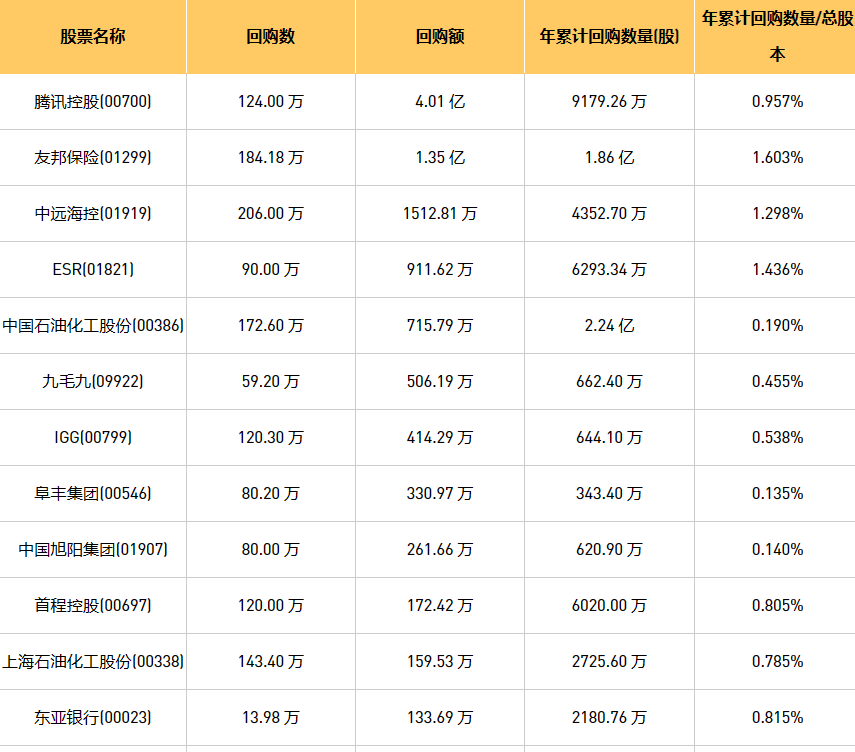
Task: Select the 九毛九(09922) cell
Action: pos(93,381)
